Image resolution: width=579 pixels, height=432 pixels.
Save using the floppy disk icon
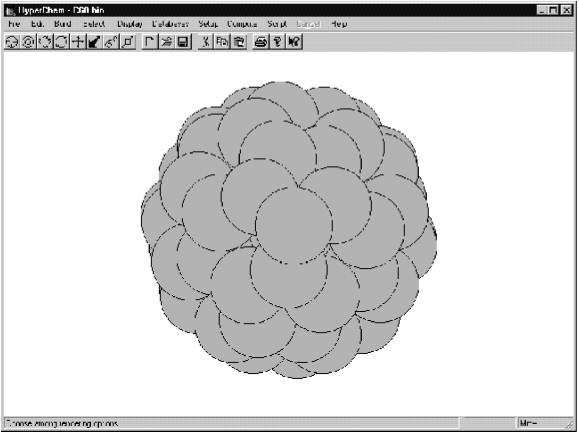click(183, 42)
